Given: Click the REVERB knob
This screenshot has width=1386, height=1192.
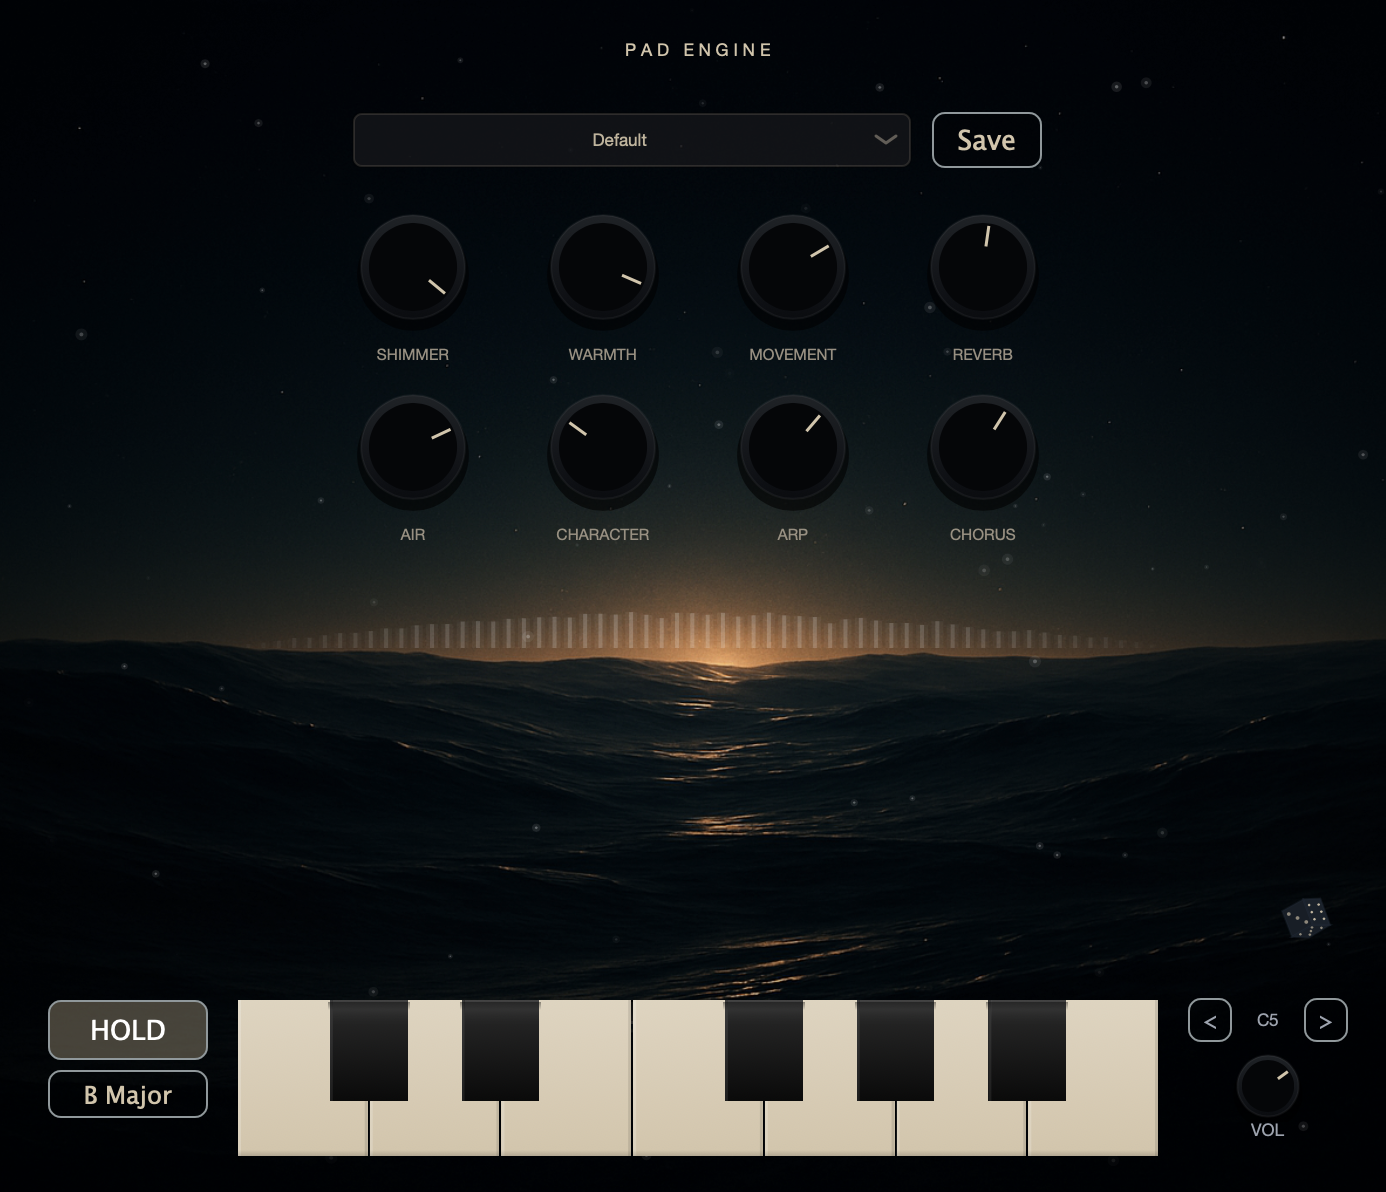Looking at the screenshot, I should point(982,268).
